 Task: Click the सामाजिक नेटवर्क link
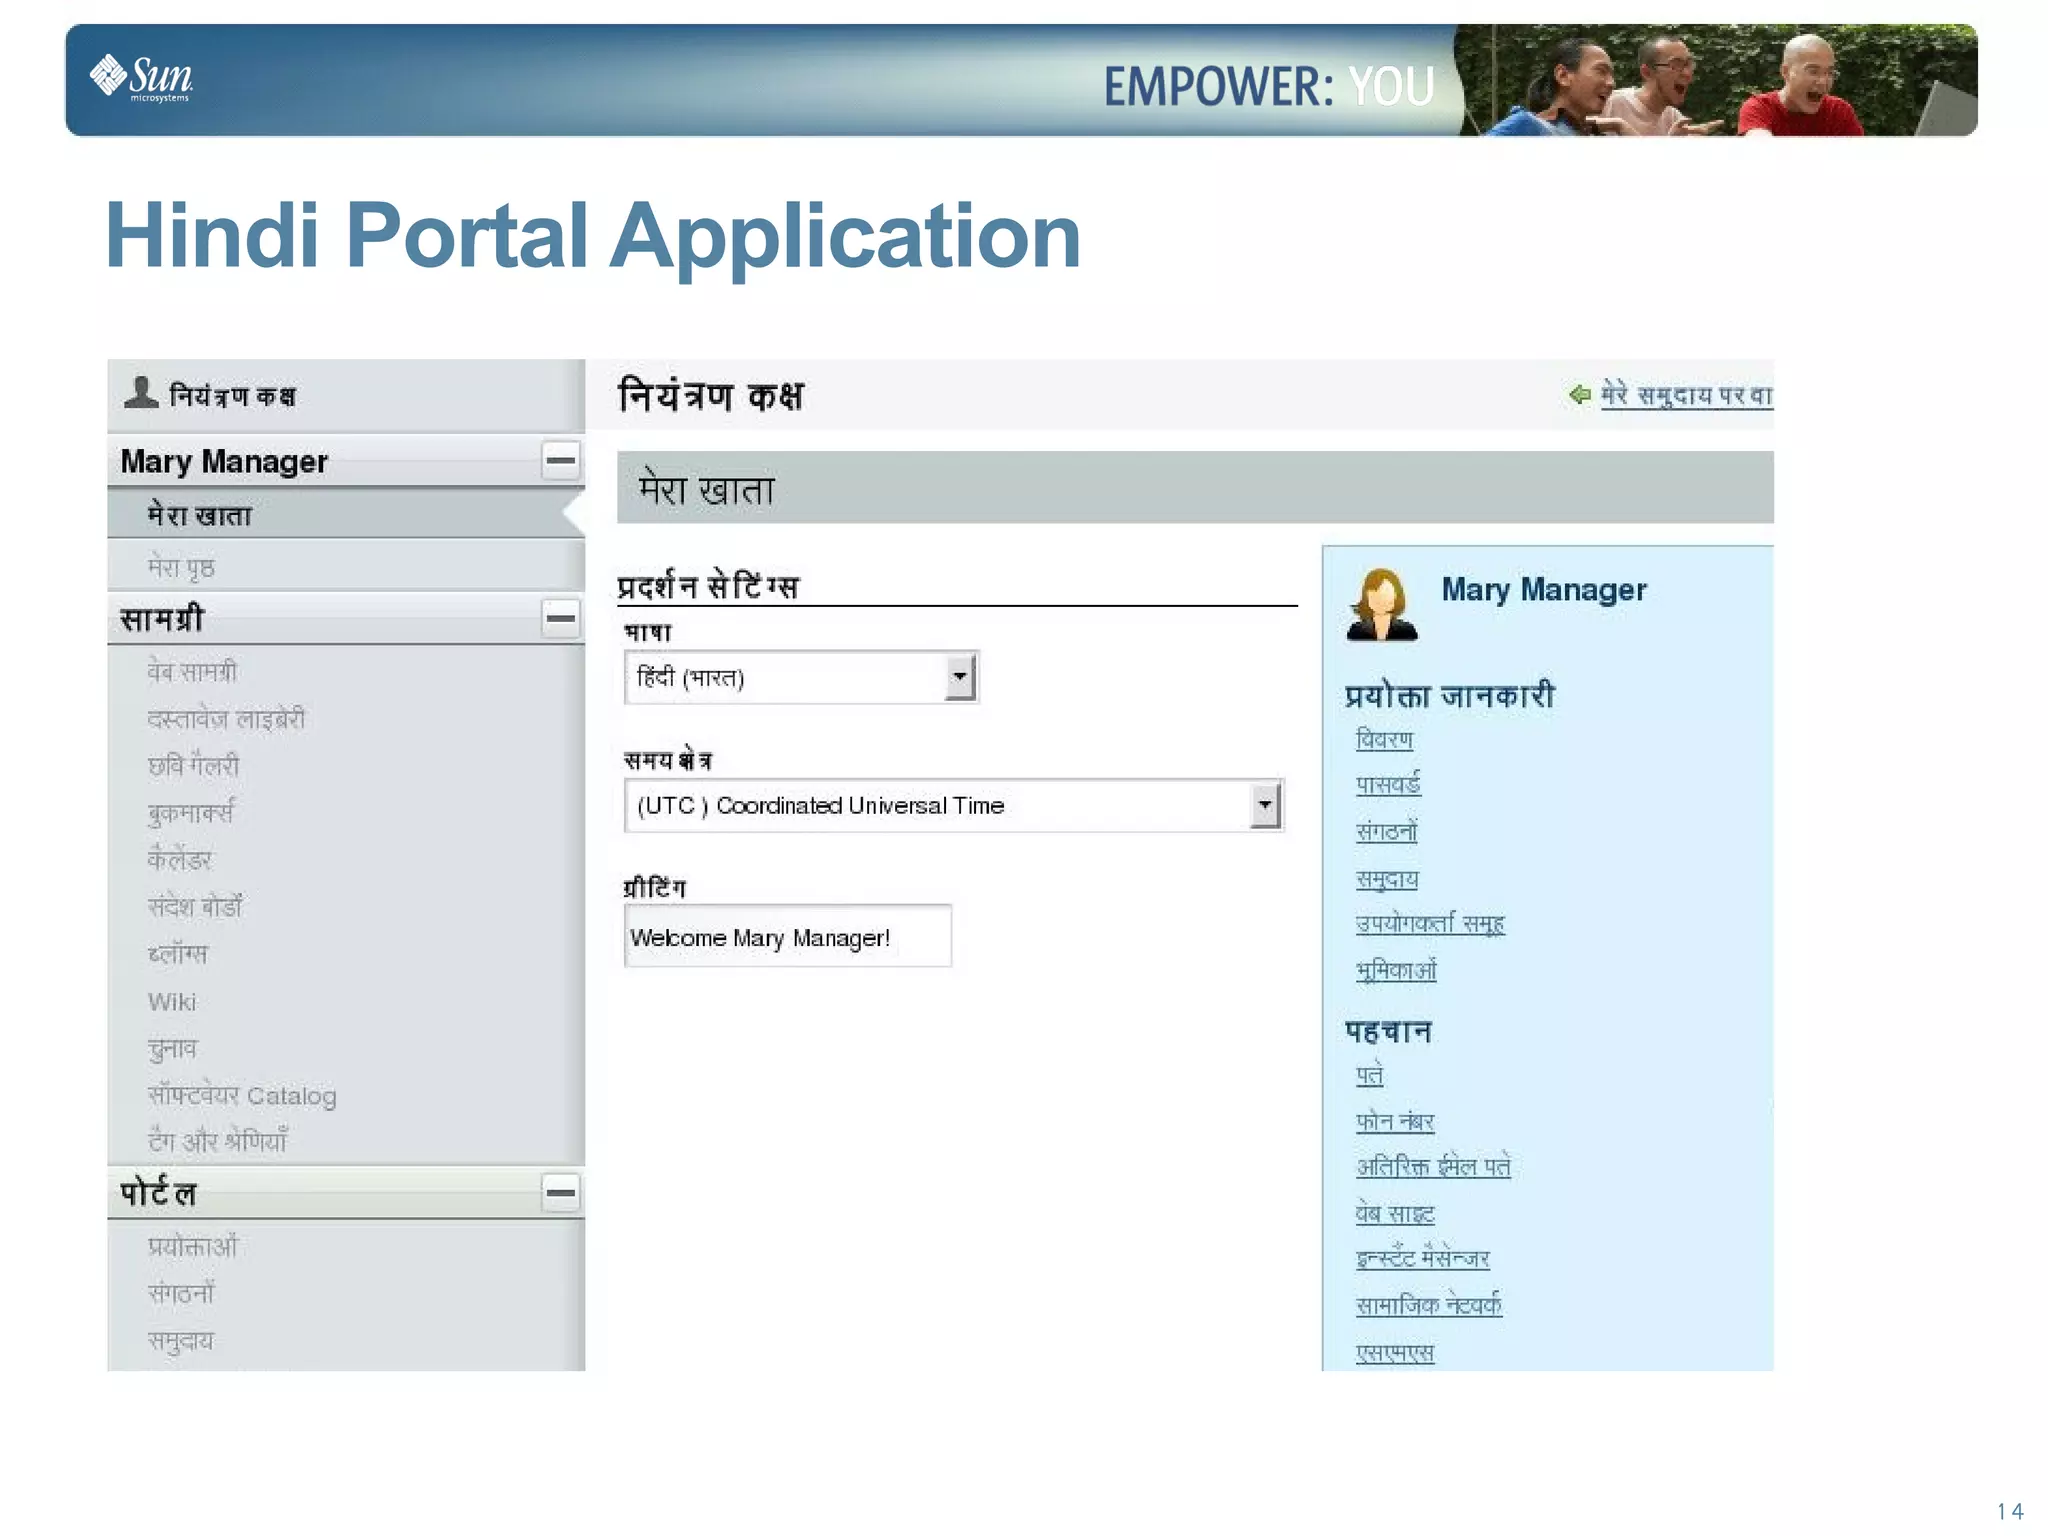click(x=1428, y=1305)
